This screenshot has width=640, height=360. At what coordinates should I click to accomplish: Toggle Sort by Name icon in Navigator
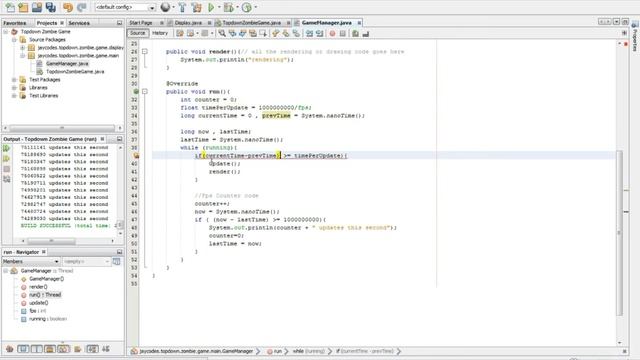point(92,349)
